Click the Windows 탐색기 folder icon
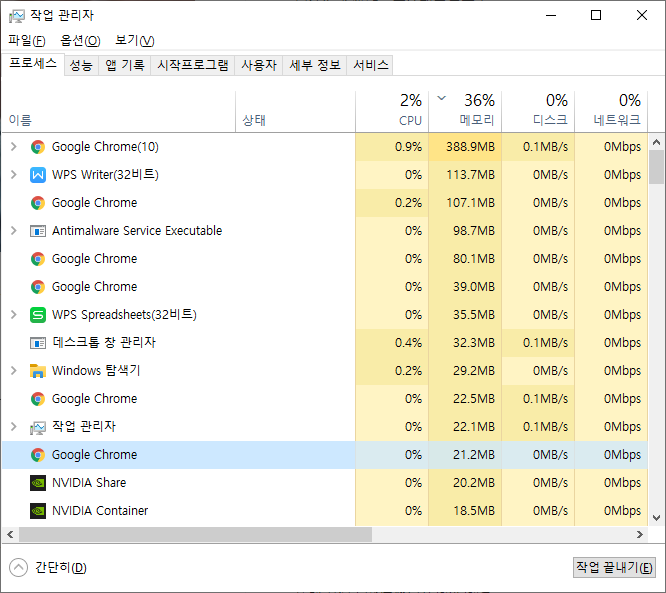Image resolution: width=666 pixels, height=593 pixels. (38, 371)
